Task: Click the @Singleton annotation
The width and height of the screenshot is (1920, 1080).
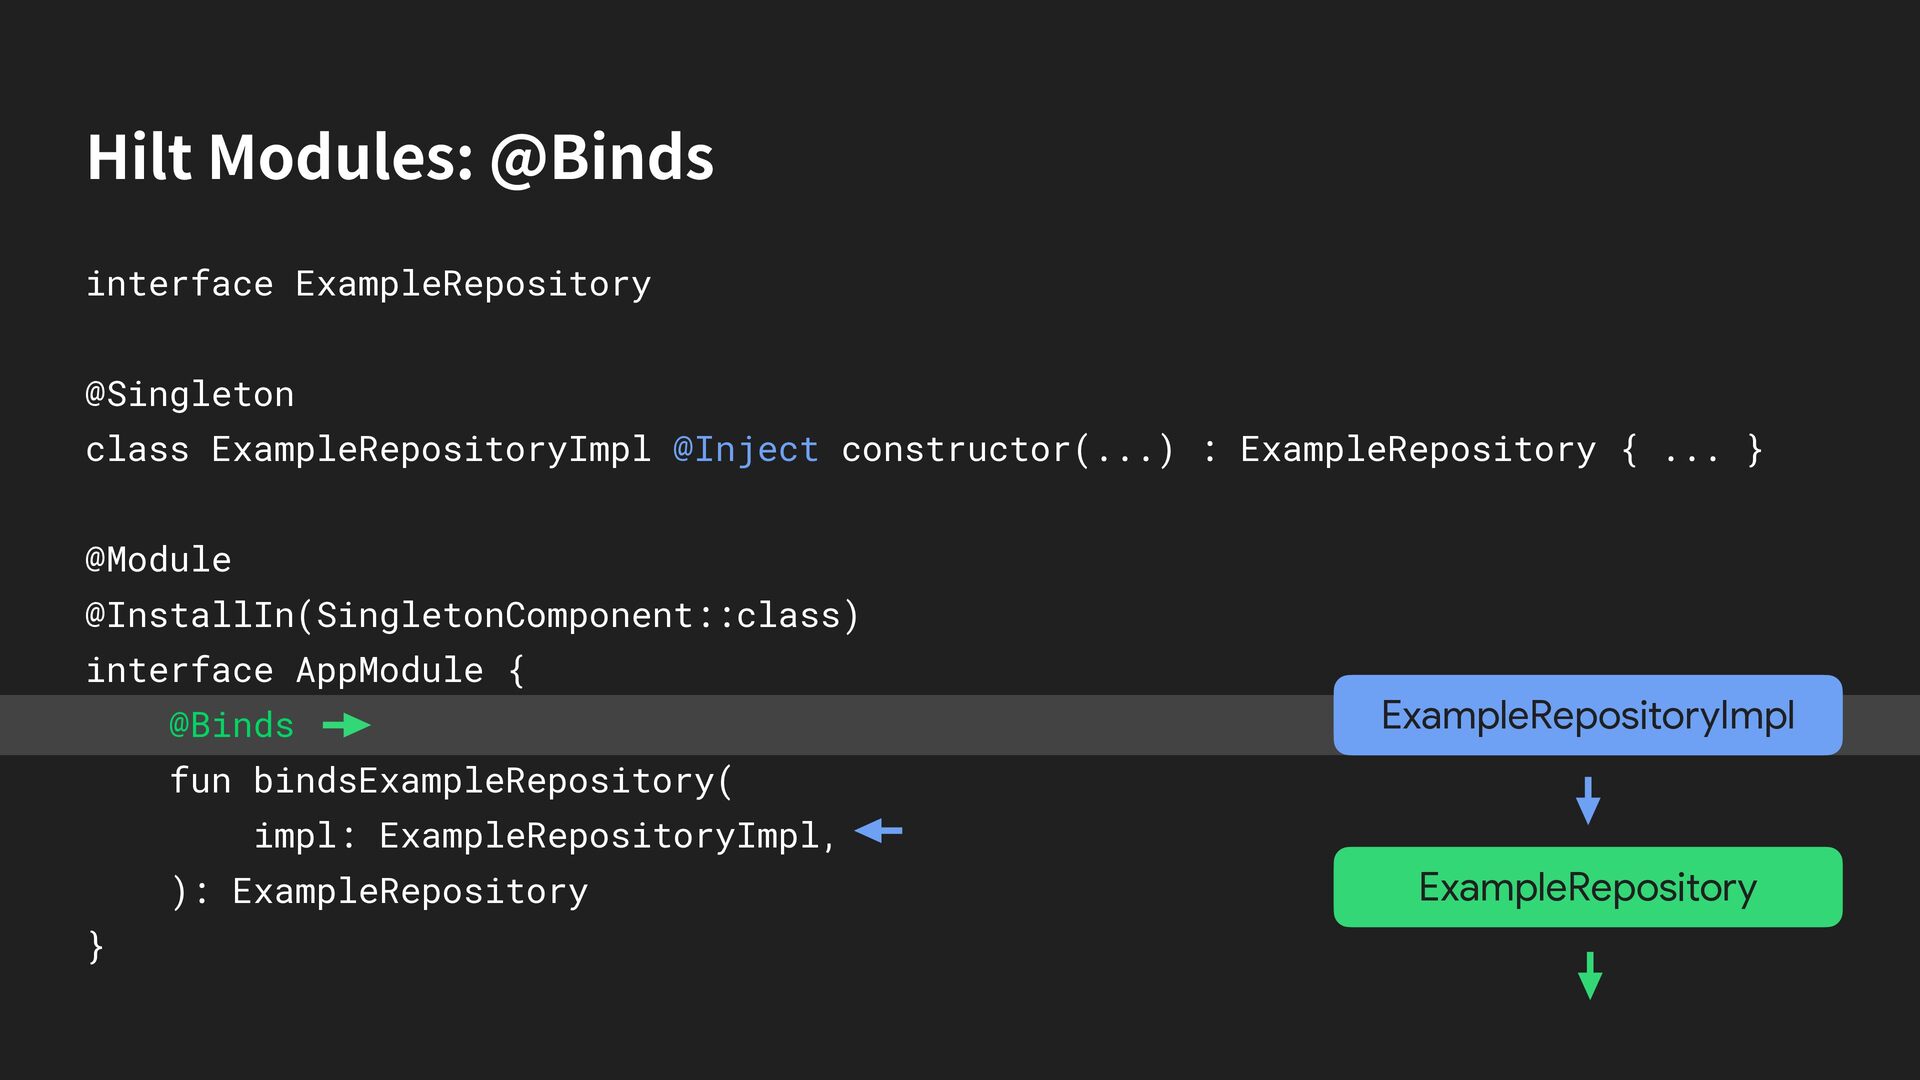Action: click(190, 394)
